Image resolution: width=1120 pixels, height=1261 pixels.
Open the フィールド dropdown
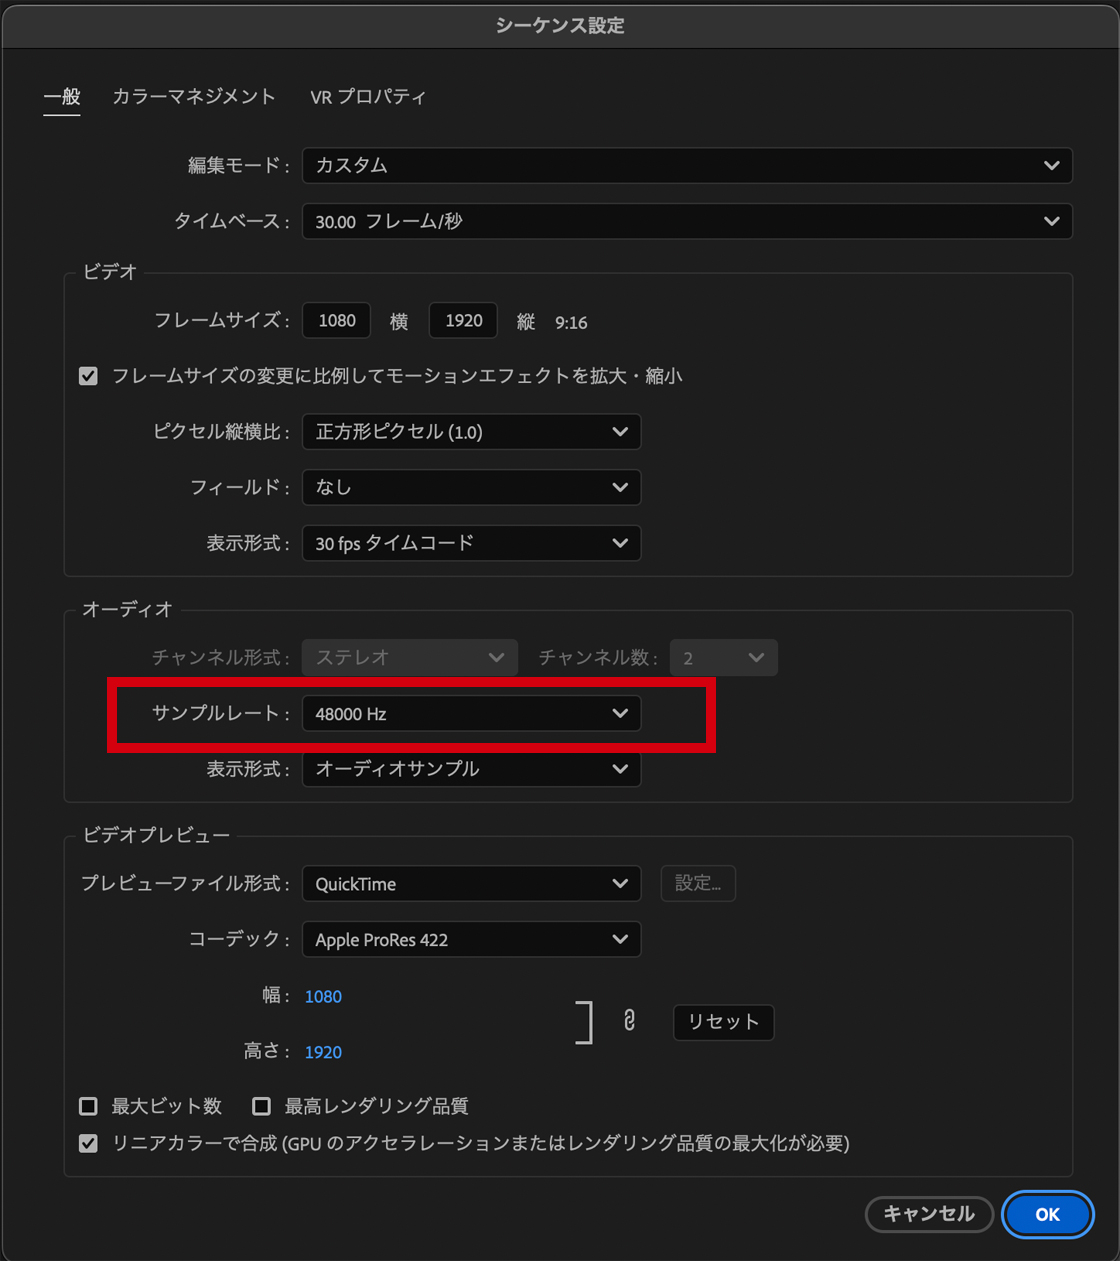point(471,488)
